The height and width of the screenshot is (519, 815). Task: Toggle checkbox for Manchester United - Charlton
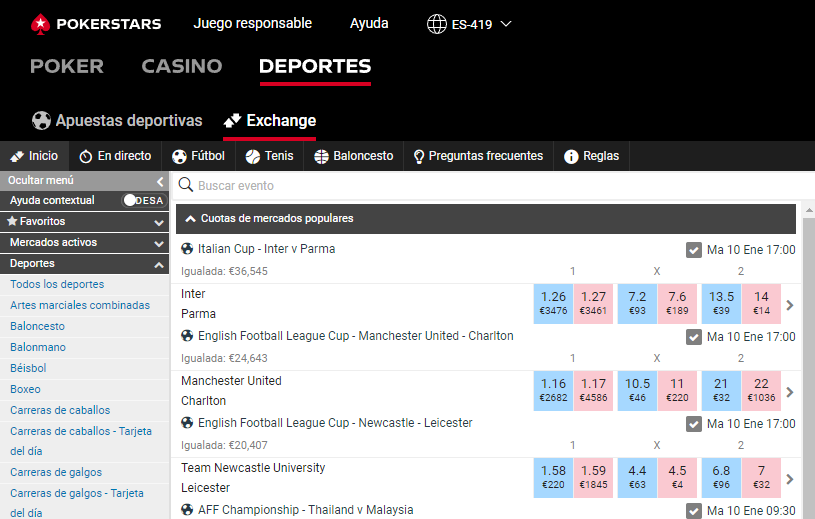tap(693, 337)
